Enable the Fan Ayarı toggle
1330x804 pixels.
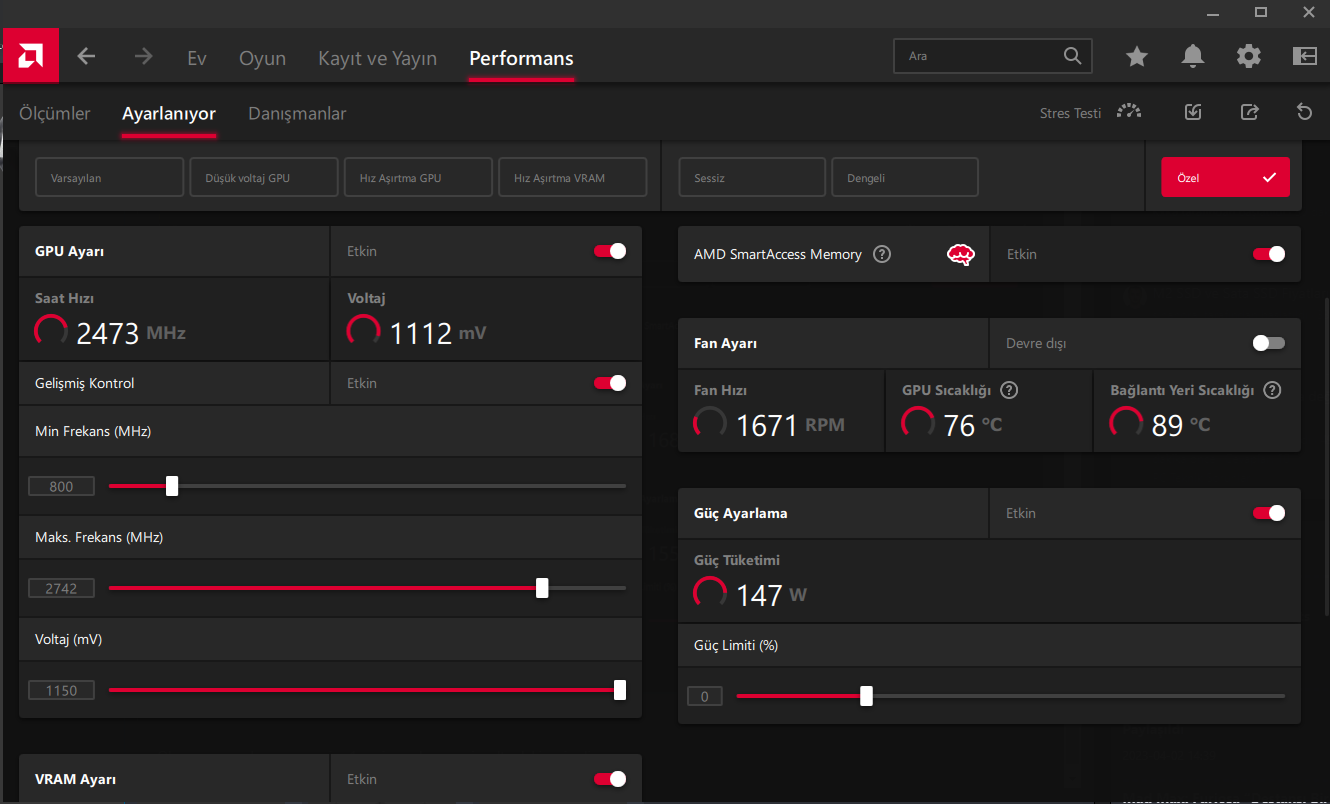(x=1269, y=343)
